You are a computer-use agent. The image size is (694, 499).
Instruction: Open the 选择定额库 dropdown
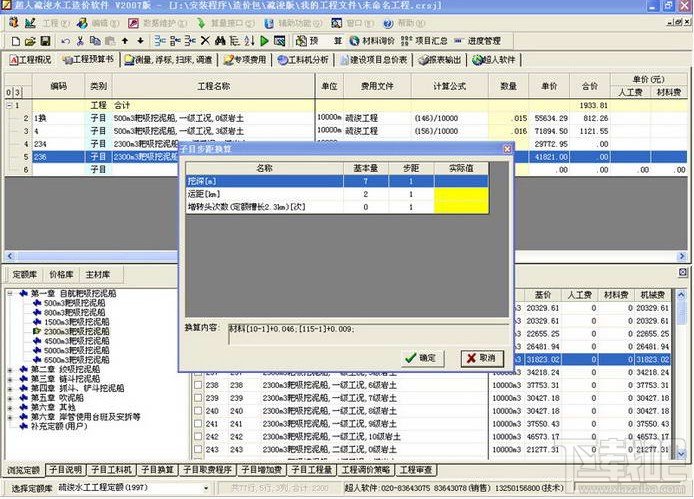click(206, 488)
